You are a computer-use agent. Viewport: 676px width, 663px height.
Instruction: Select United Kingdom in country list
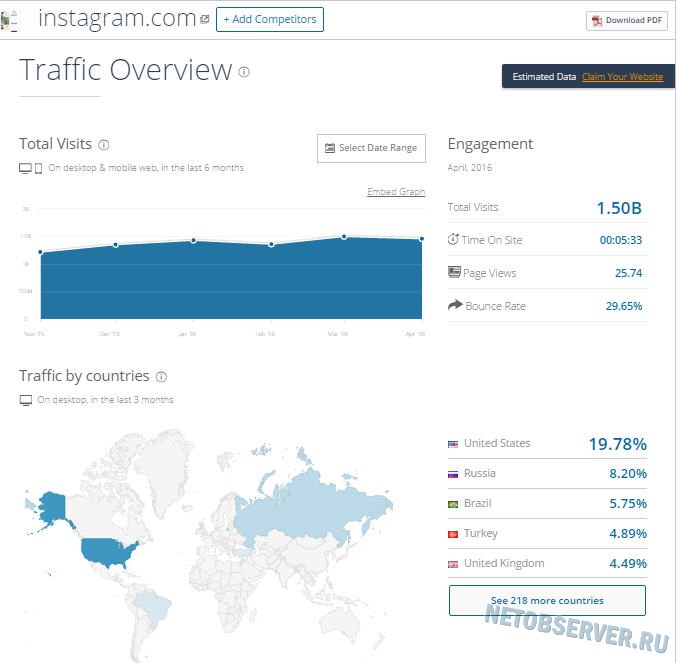coord(504,563)
